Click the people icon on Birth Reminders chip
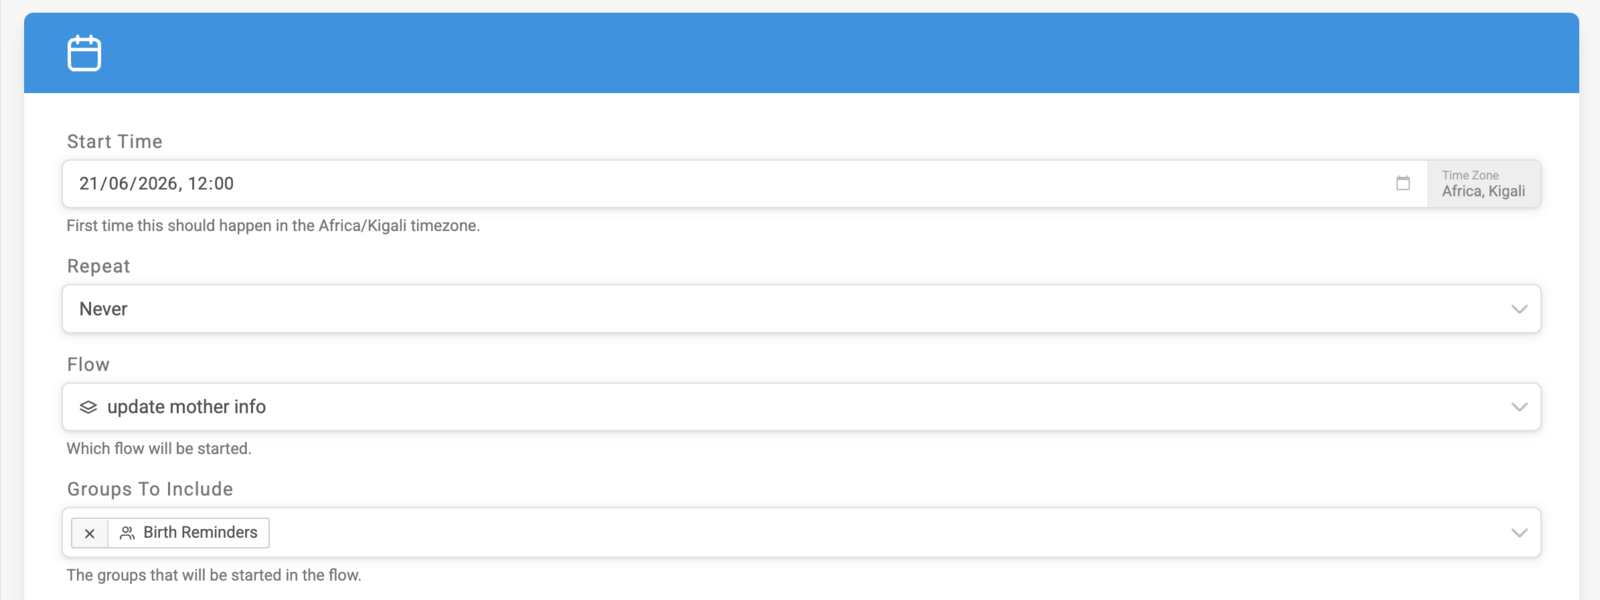Screen dimensions: 1600x600 tap(127, 533)
